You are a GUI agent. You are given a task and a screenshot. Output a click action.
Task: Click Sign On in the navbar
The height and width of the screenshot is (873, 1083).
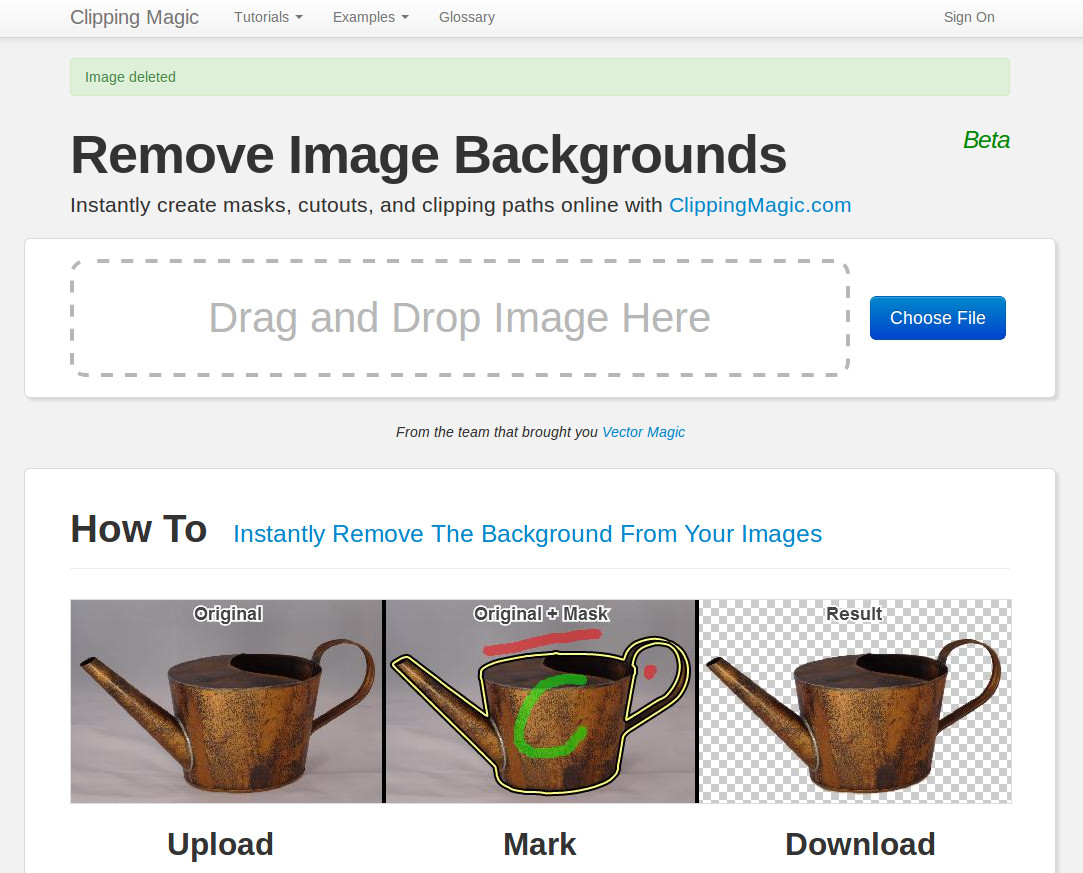click(969, 17)
